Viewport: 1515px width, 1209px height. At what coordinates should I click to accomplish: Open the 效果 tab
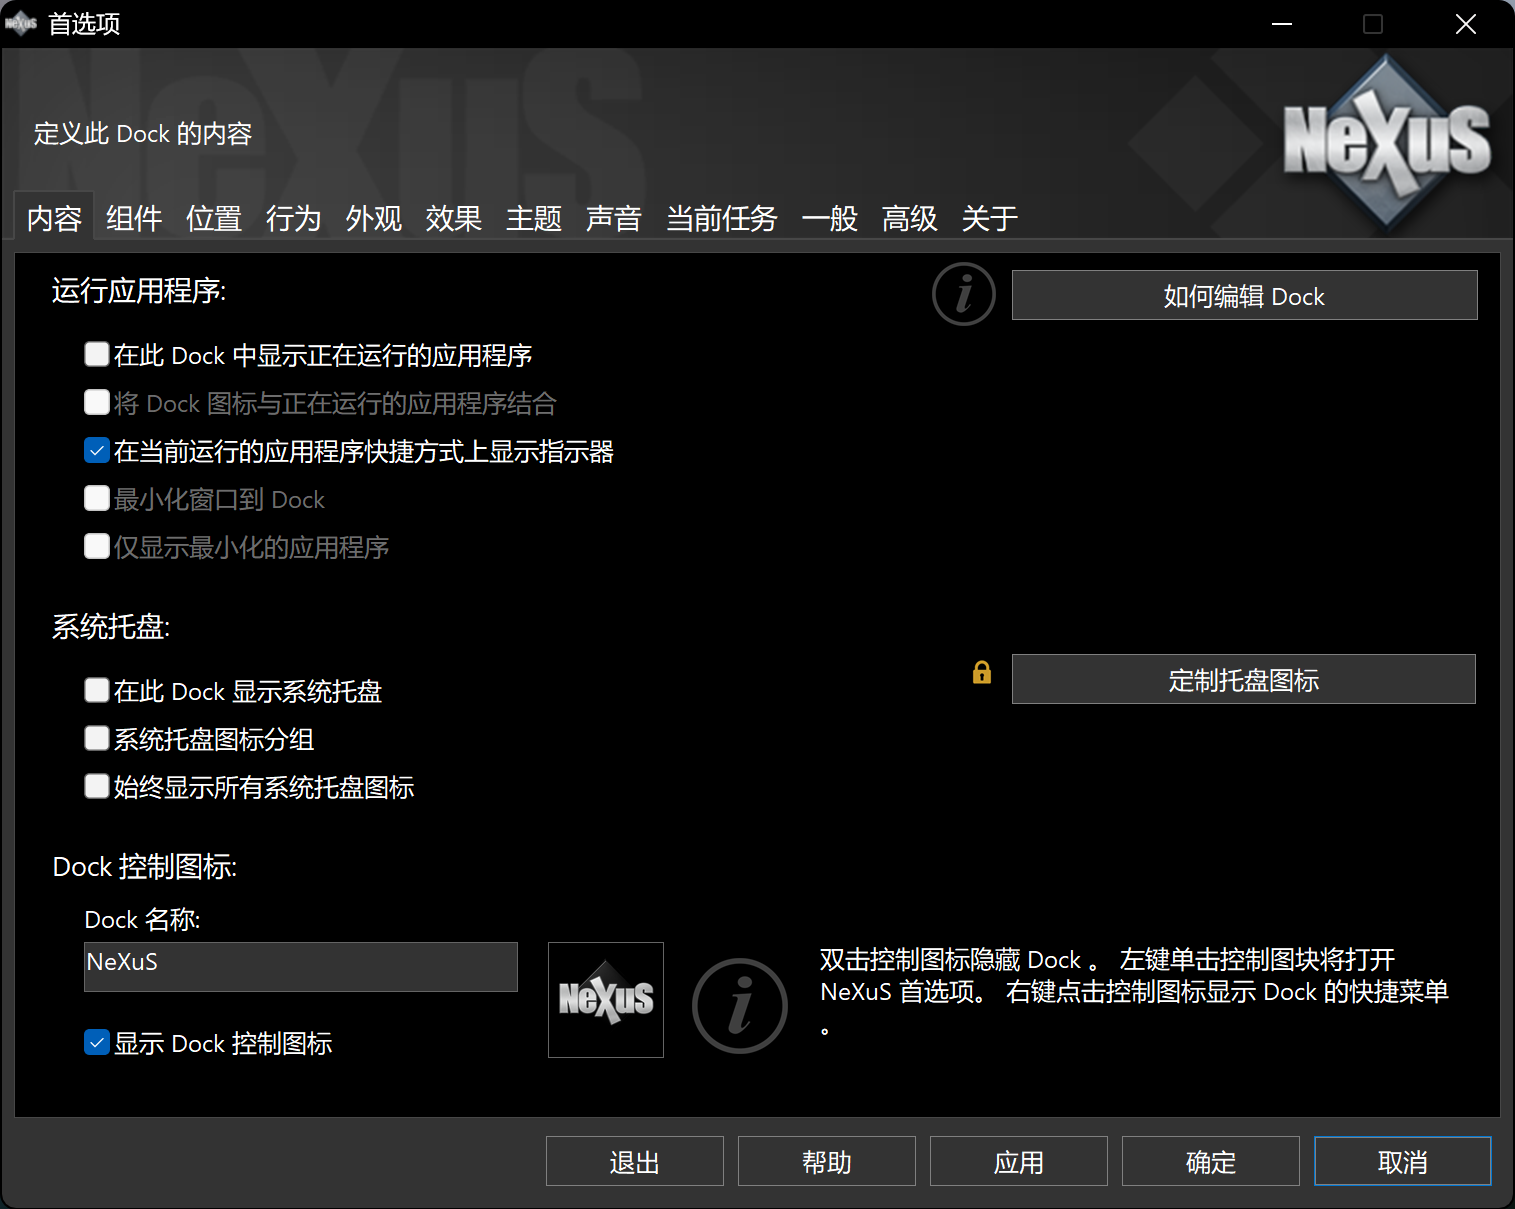(454, 217)
